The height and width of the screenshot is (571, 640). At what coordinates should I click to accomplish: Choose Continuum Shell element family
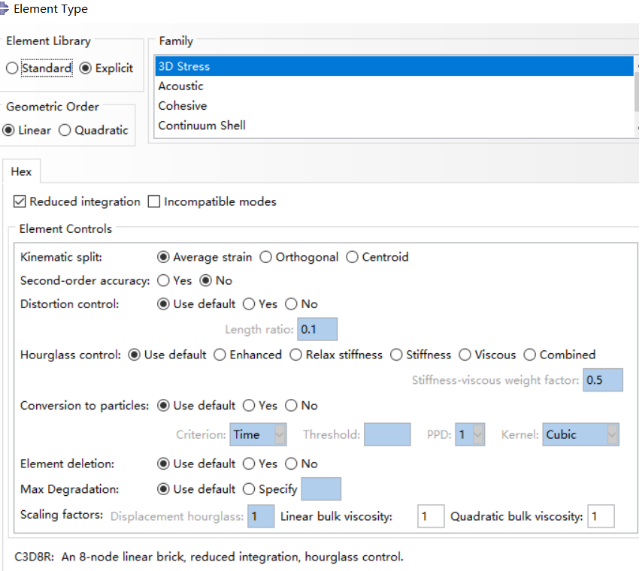point(202,126)
